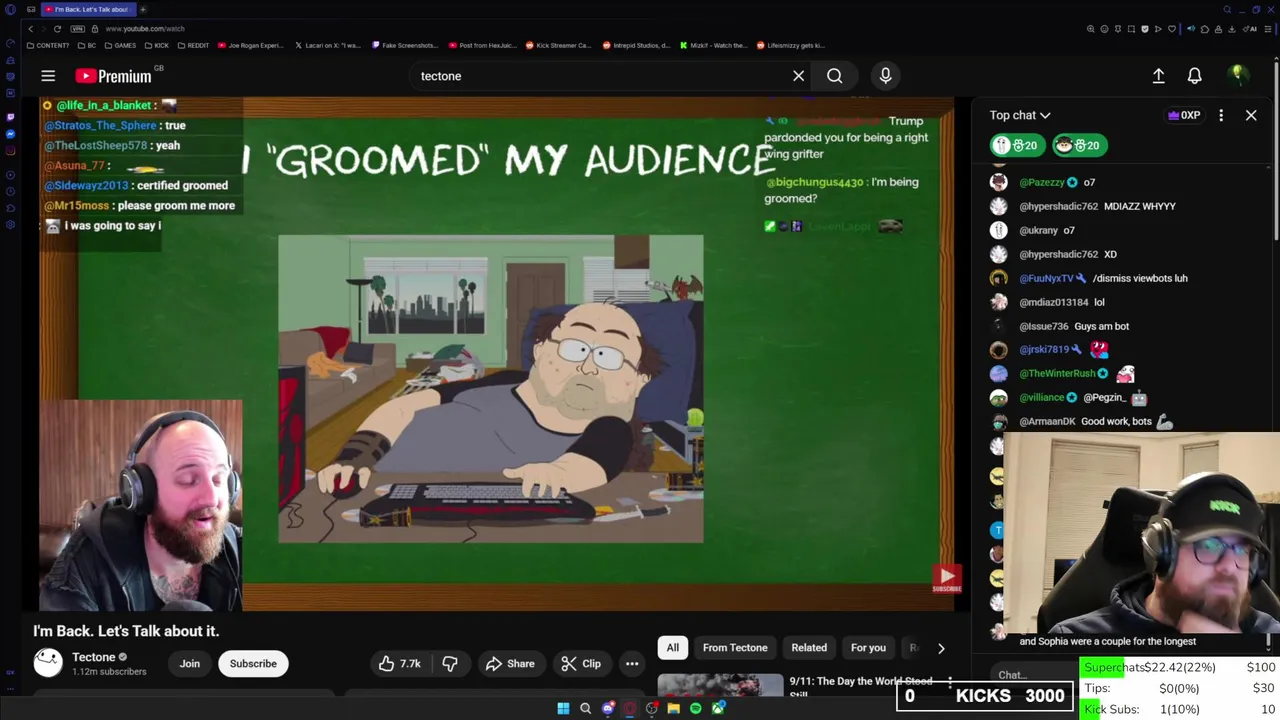Open more video actions ellipsis

click(632, 664)
